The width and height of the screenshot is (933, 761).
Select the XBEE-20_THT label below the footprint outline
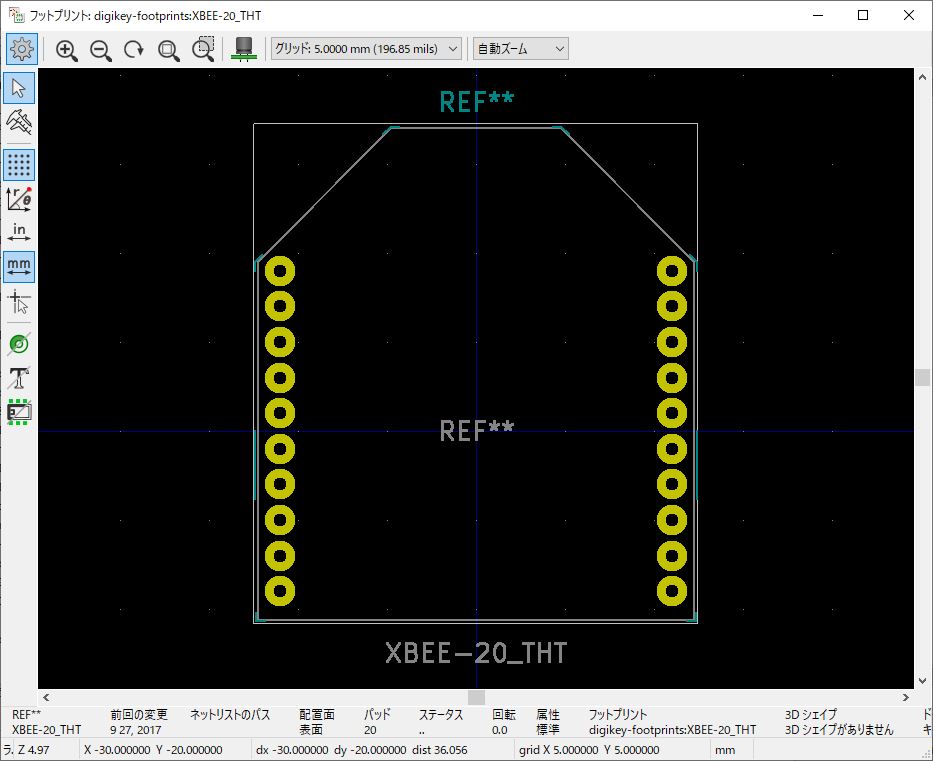click(476, 653)
